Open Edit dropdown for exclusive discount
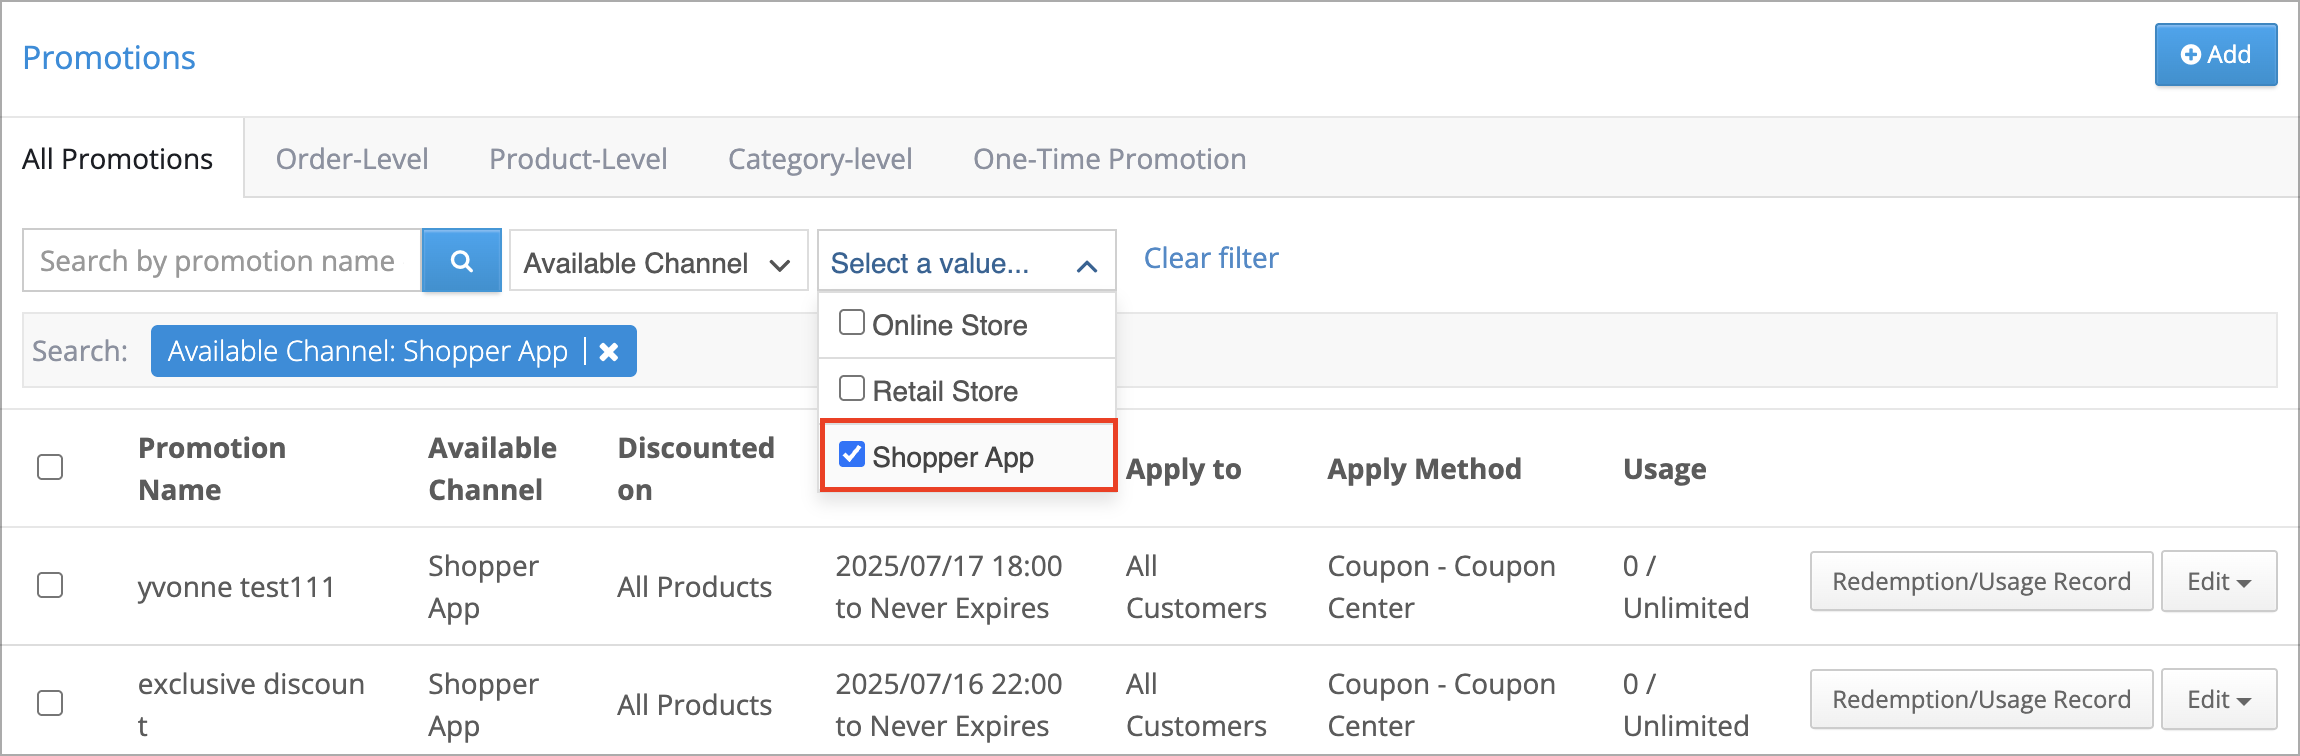Viewport: 2300px width, 756px height. [x=2218, y=700]
